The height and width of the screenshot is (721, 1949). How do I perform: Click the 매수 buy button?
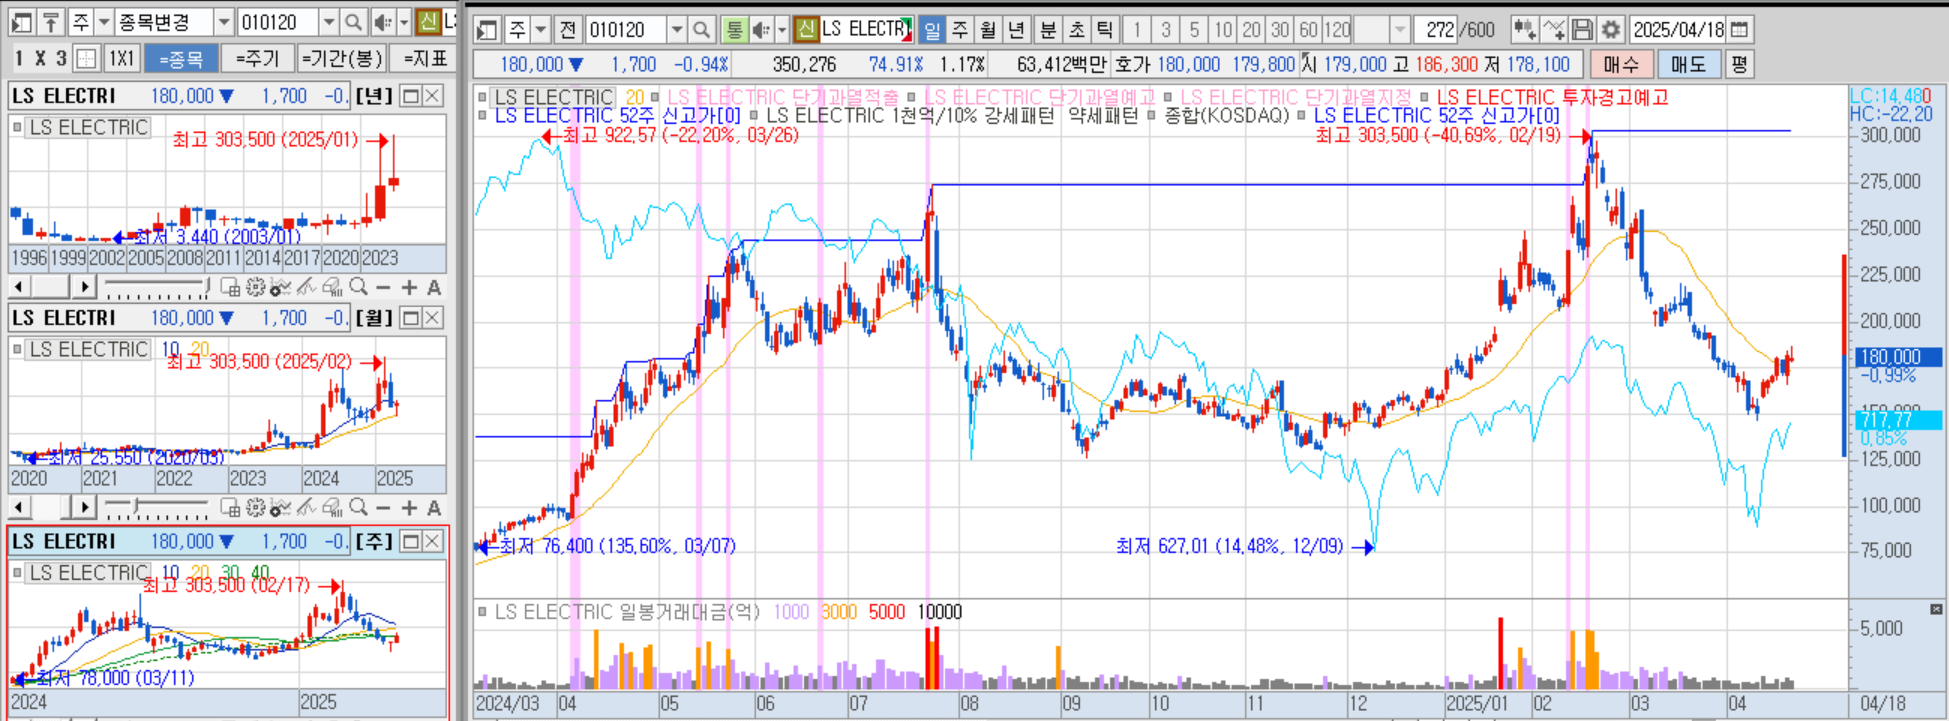pos(1621,64)
